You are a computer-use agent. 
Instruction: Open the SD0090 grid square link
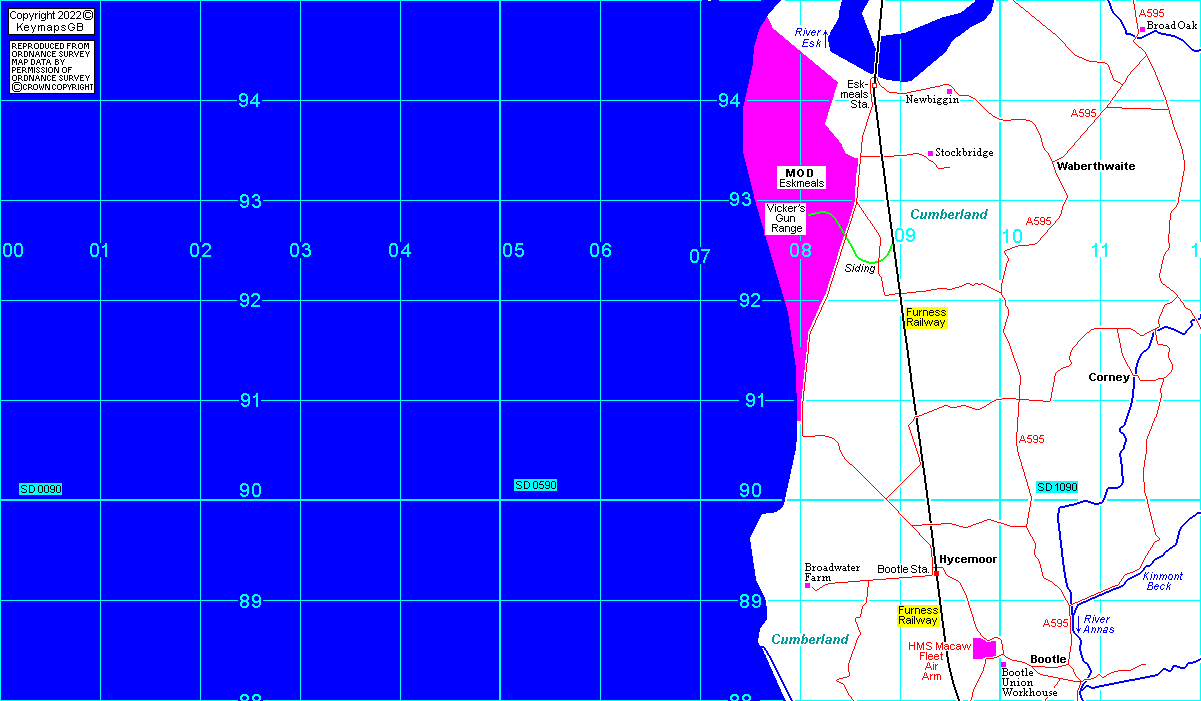pos(41,489)
